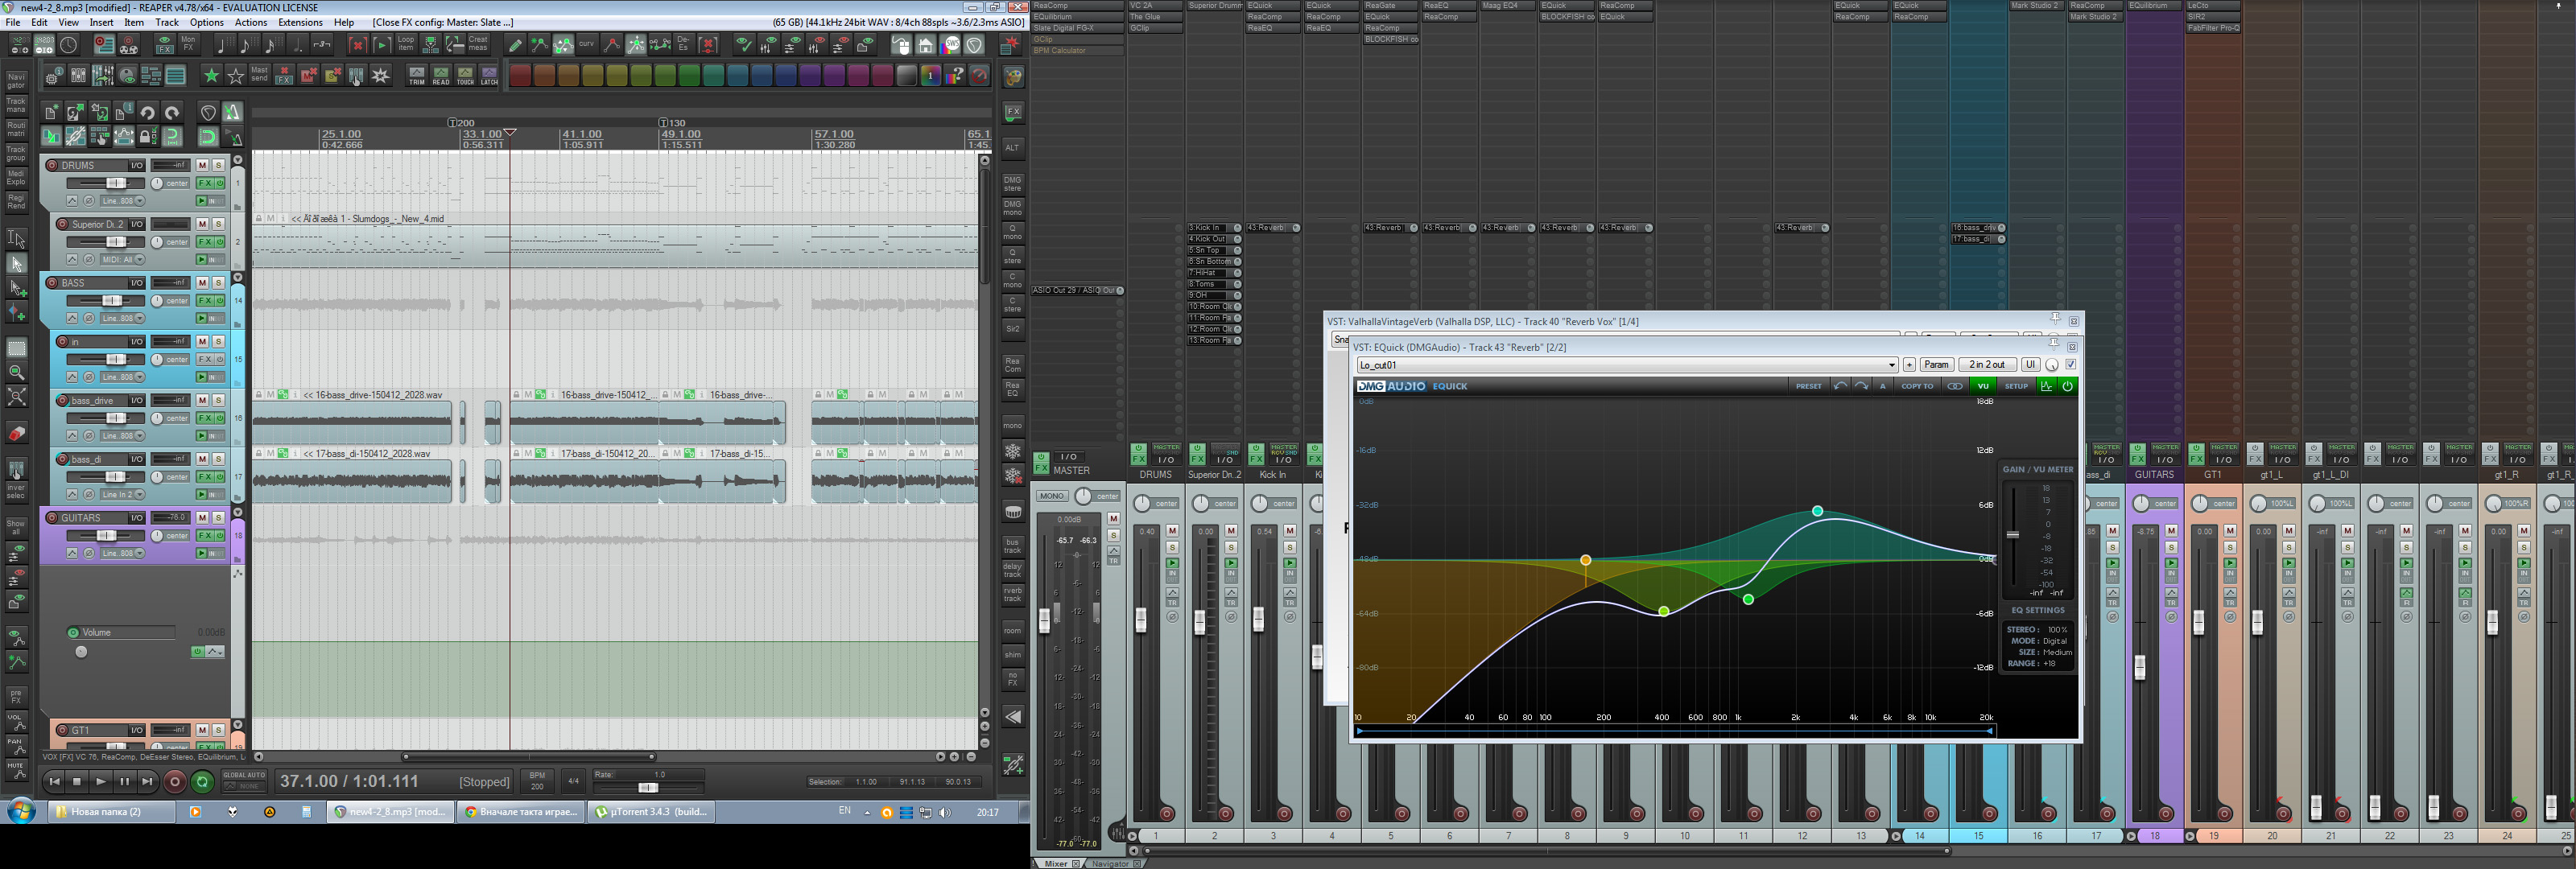Click the EQuick undo arrow icon
Image resolution: width=2576 pixels, height=869 pixels.
tap(1840, 386)
